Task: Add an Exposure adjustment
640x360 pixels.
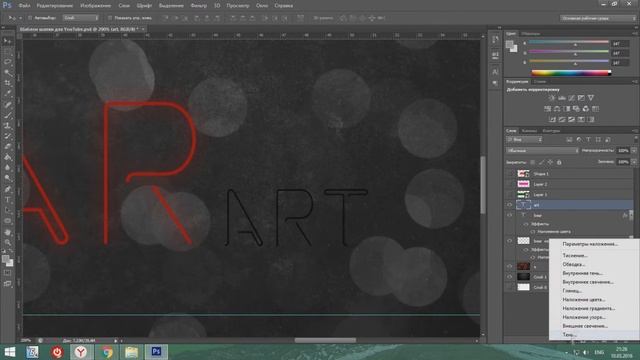Action: tap(581, 98)
